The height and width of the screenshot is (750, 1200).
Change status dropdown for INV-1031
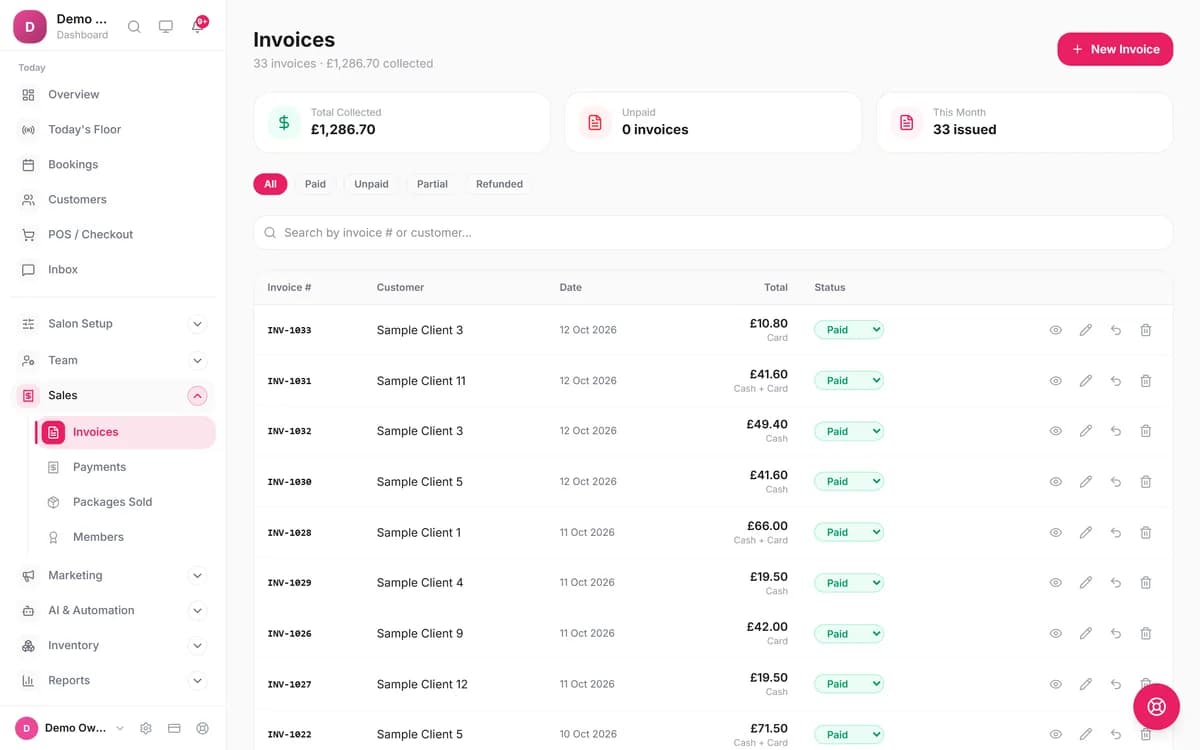849,381
